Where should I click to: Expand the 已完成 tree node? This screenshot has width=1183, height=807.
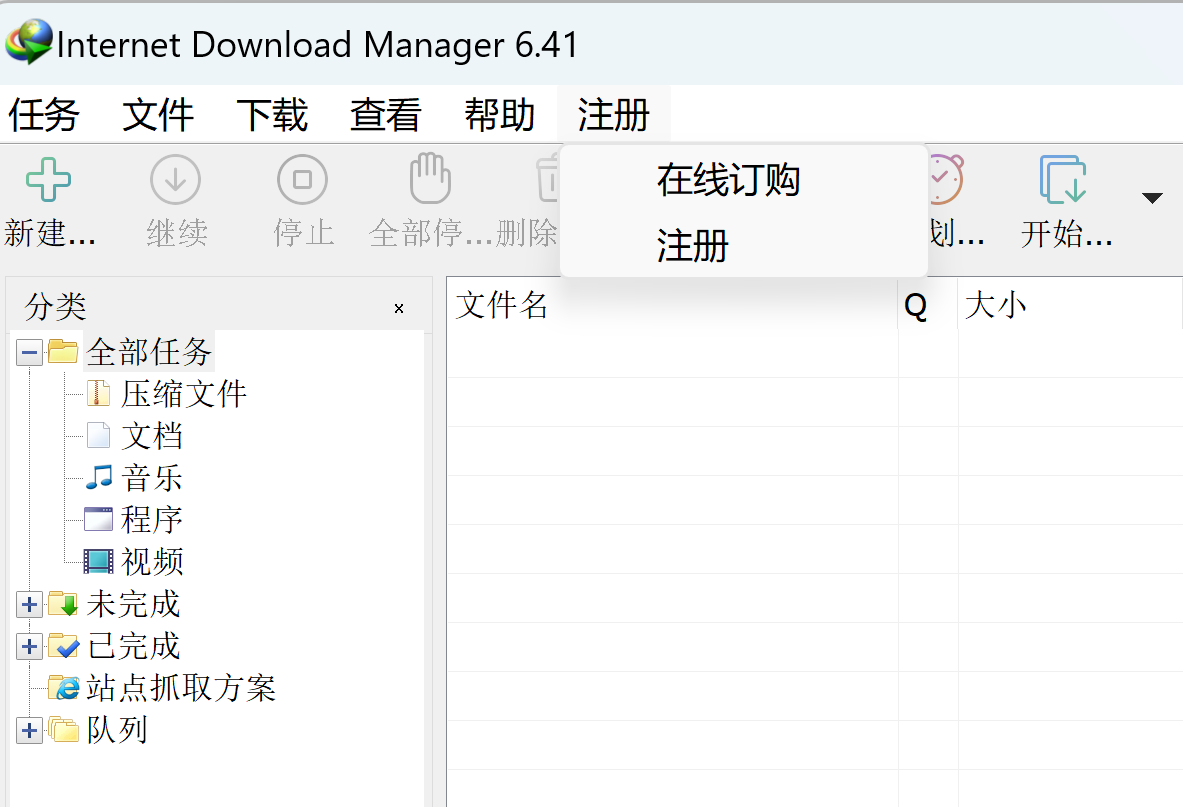click(30, 646)
